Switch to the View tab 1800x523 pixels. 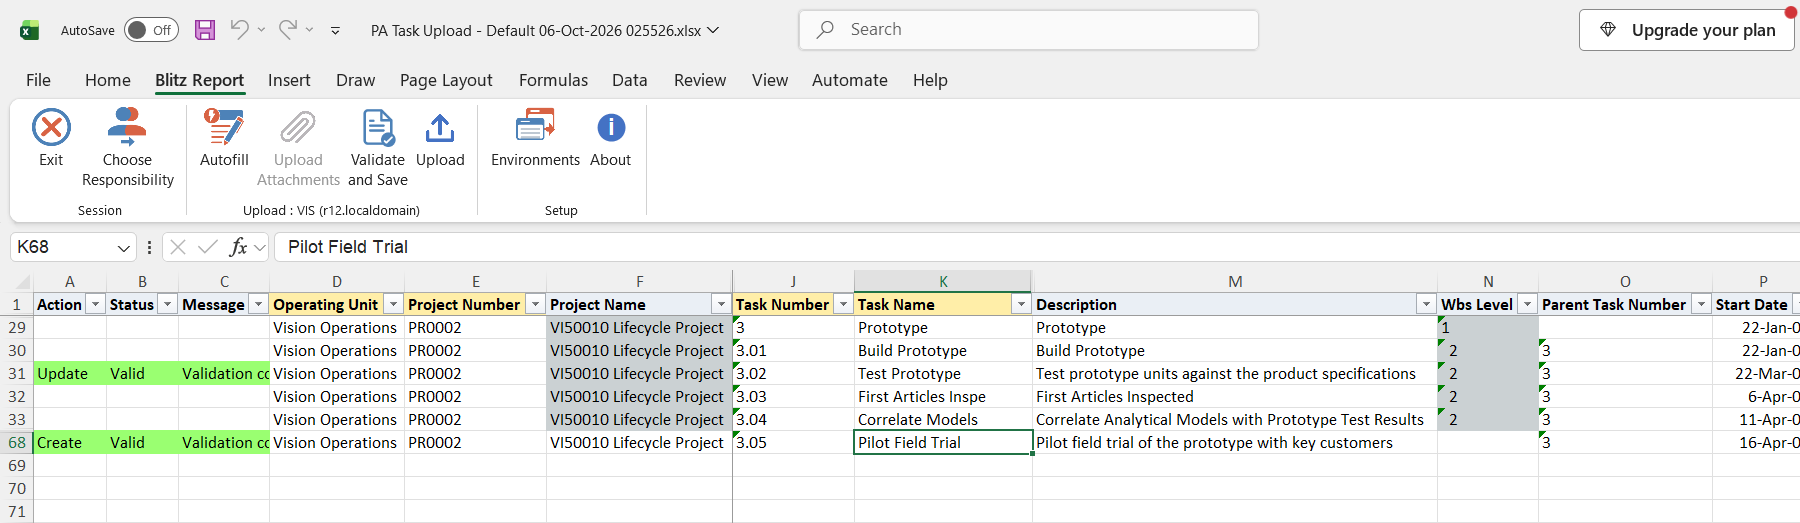(x=770, y=80)
